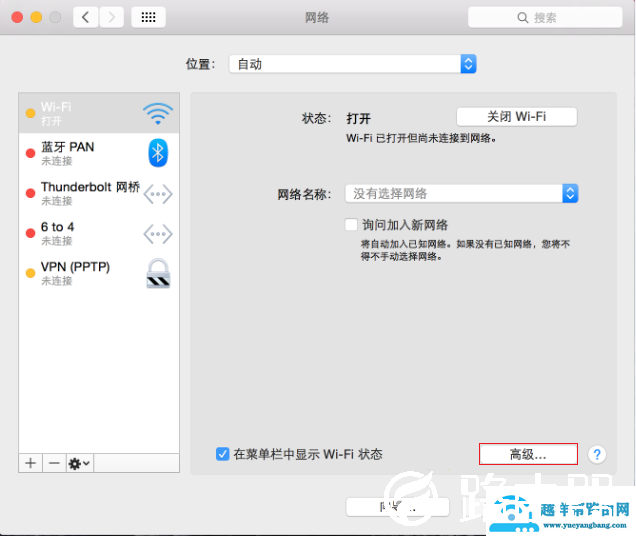The width and height of the screenshot is (636, 536).
Task: Click the Wi-Fi signal icon
Action: click(158, 114)
